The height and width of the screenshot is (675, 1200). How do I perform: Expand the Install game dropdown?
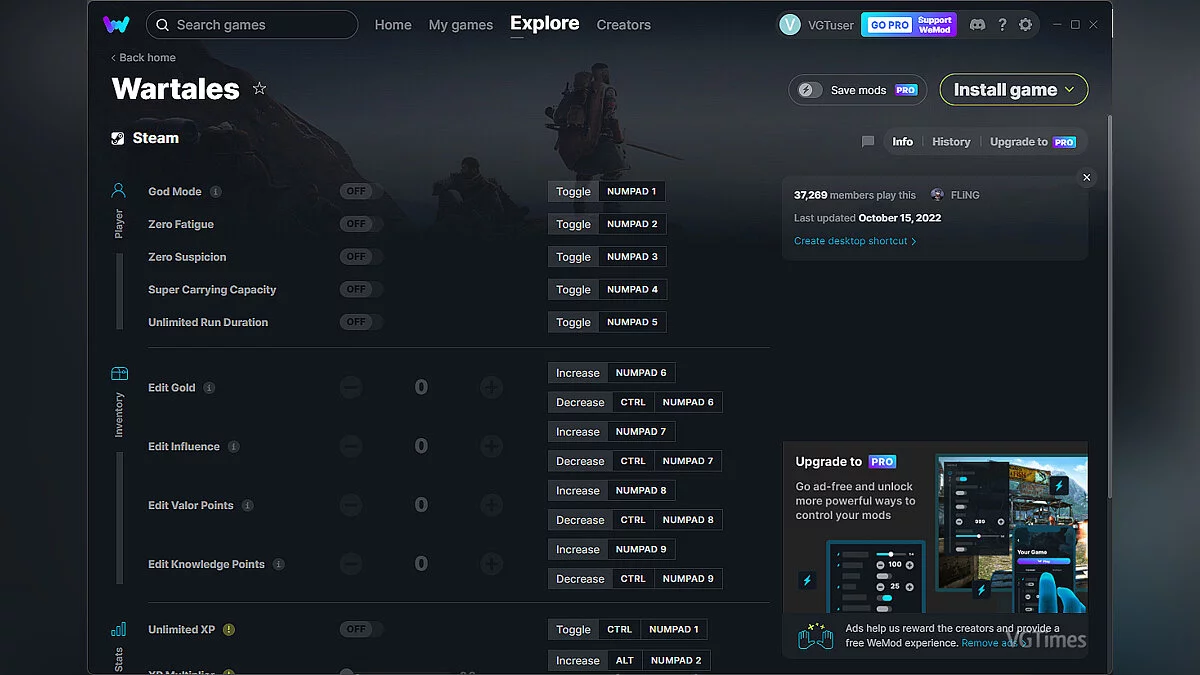click(1071, 89)
